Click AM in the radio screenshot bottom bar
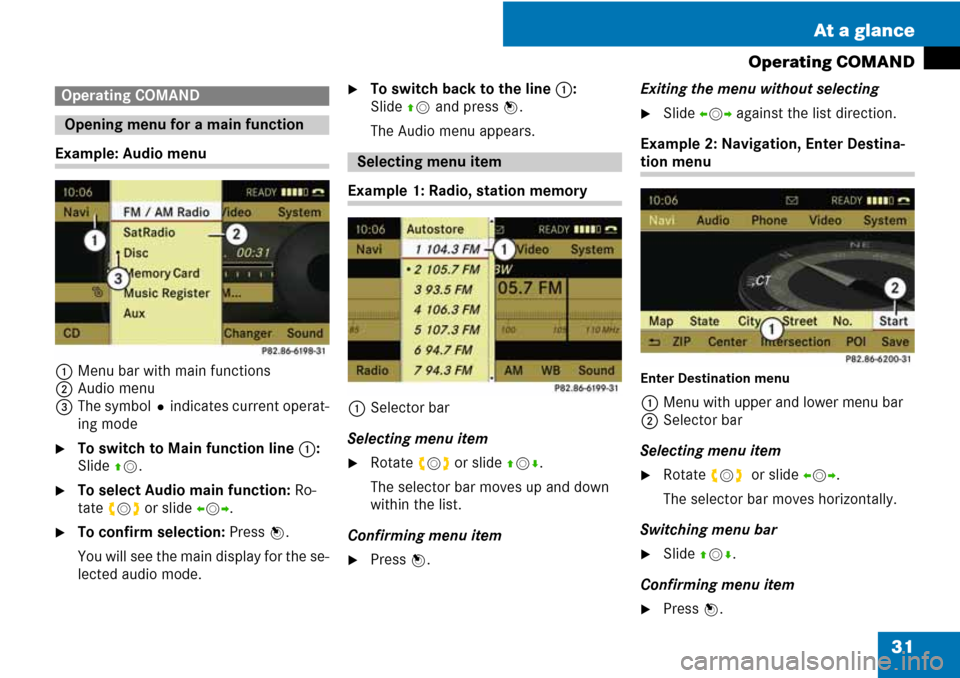This screenshot has width=960, height=678. tap(513, 370)
